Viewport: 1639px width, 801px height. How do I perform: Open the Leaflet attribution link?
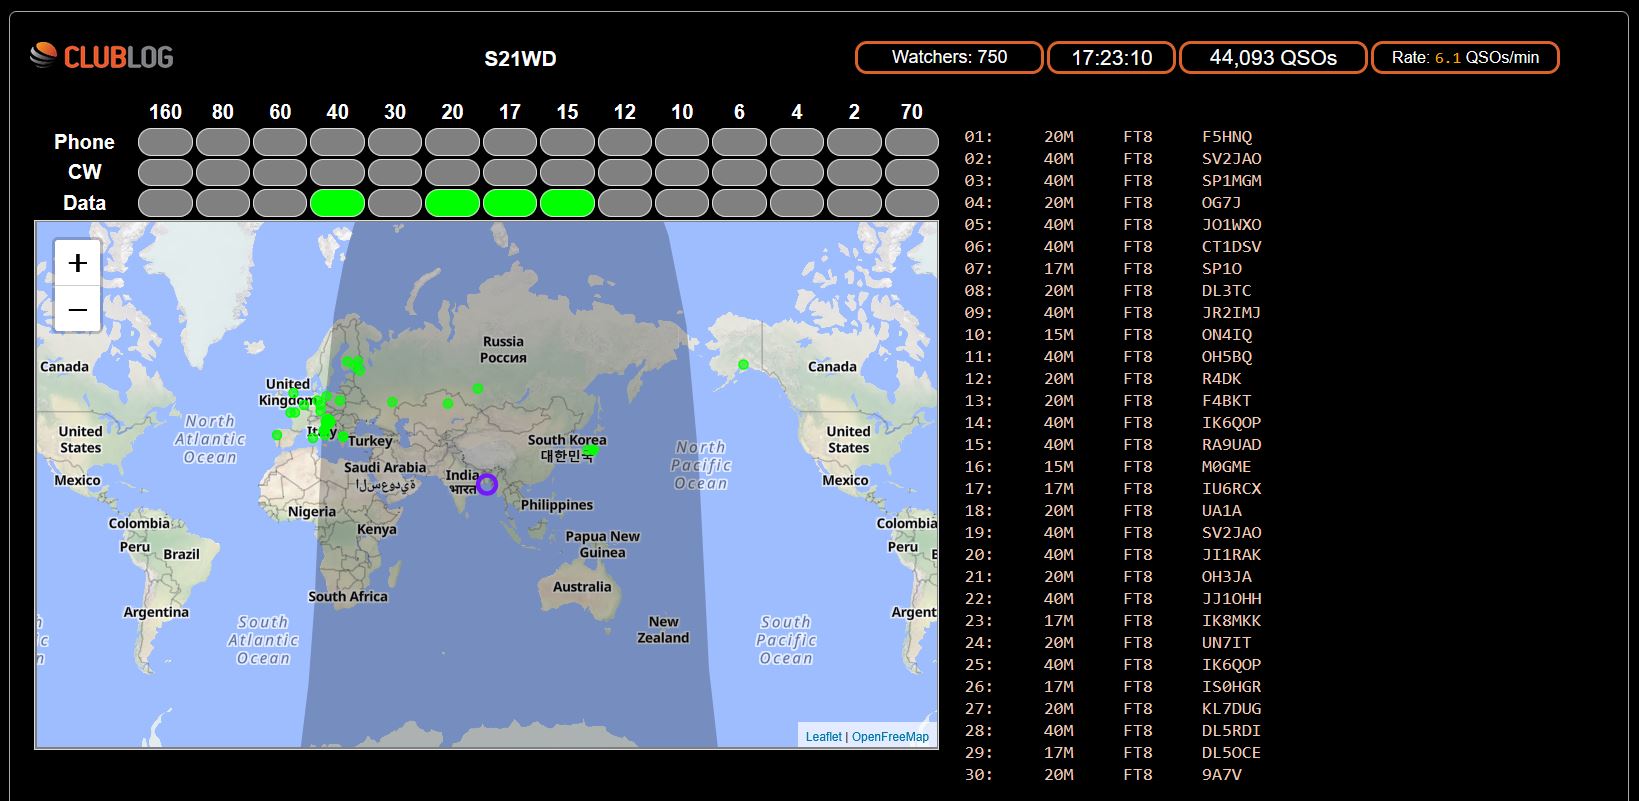(x=823, y=737)
